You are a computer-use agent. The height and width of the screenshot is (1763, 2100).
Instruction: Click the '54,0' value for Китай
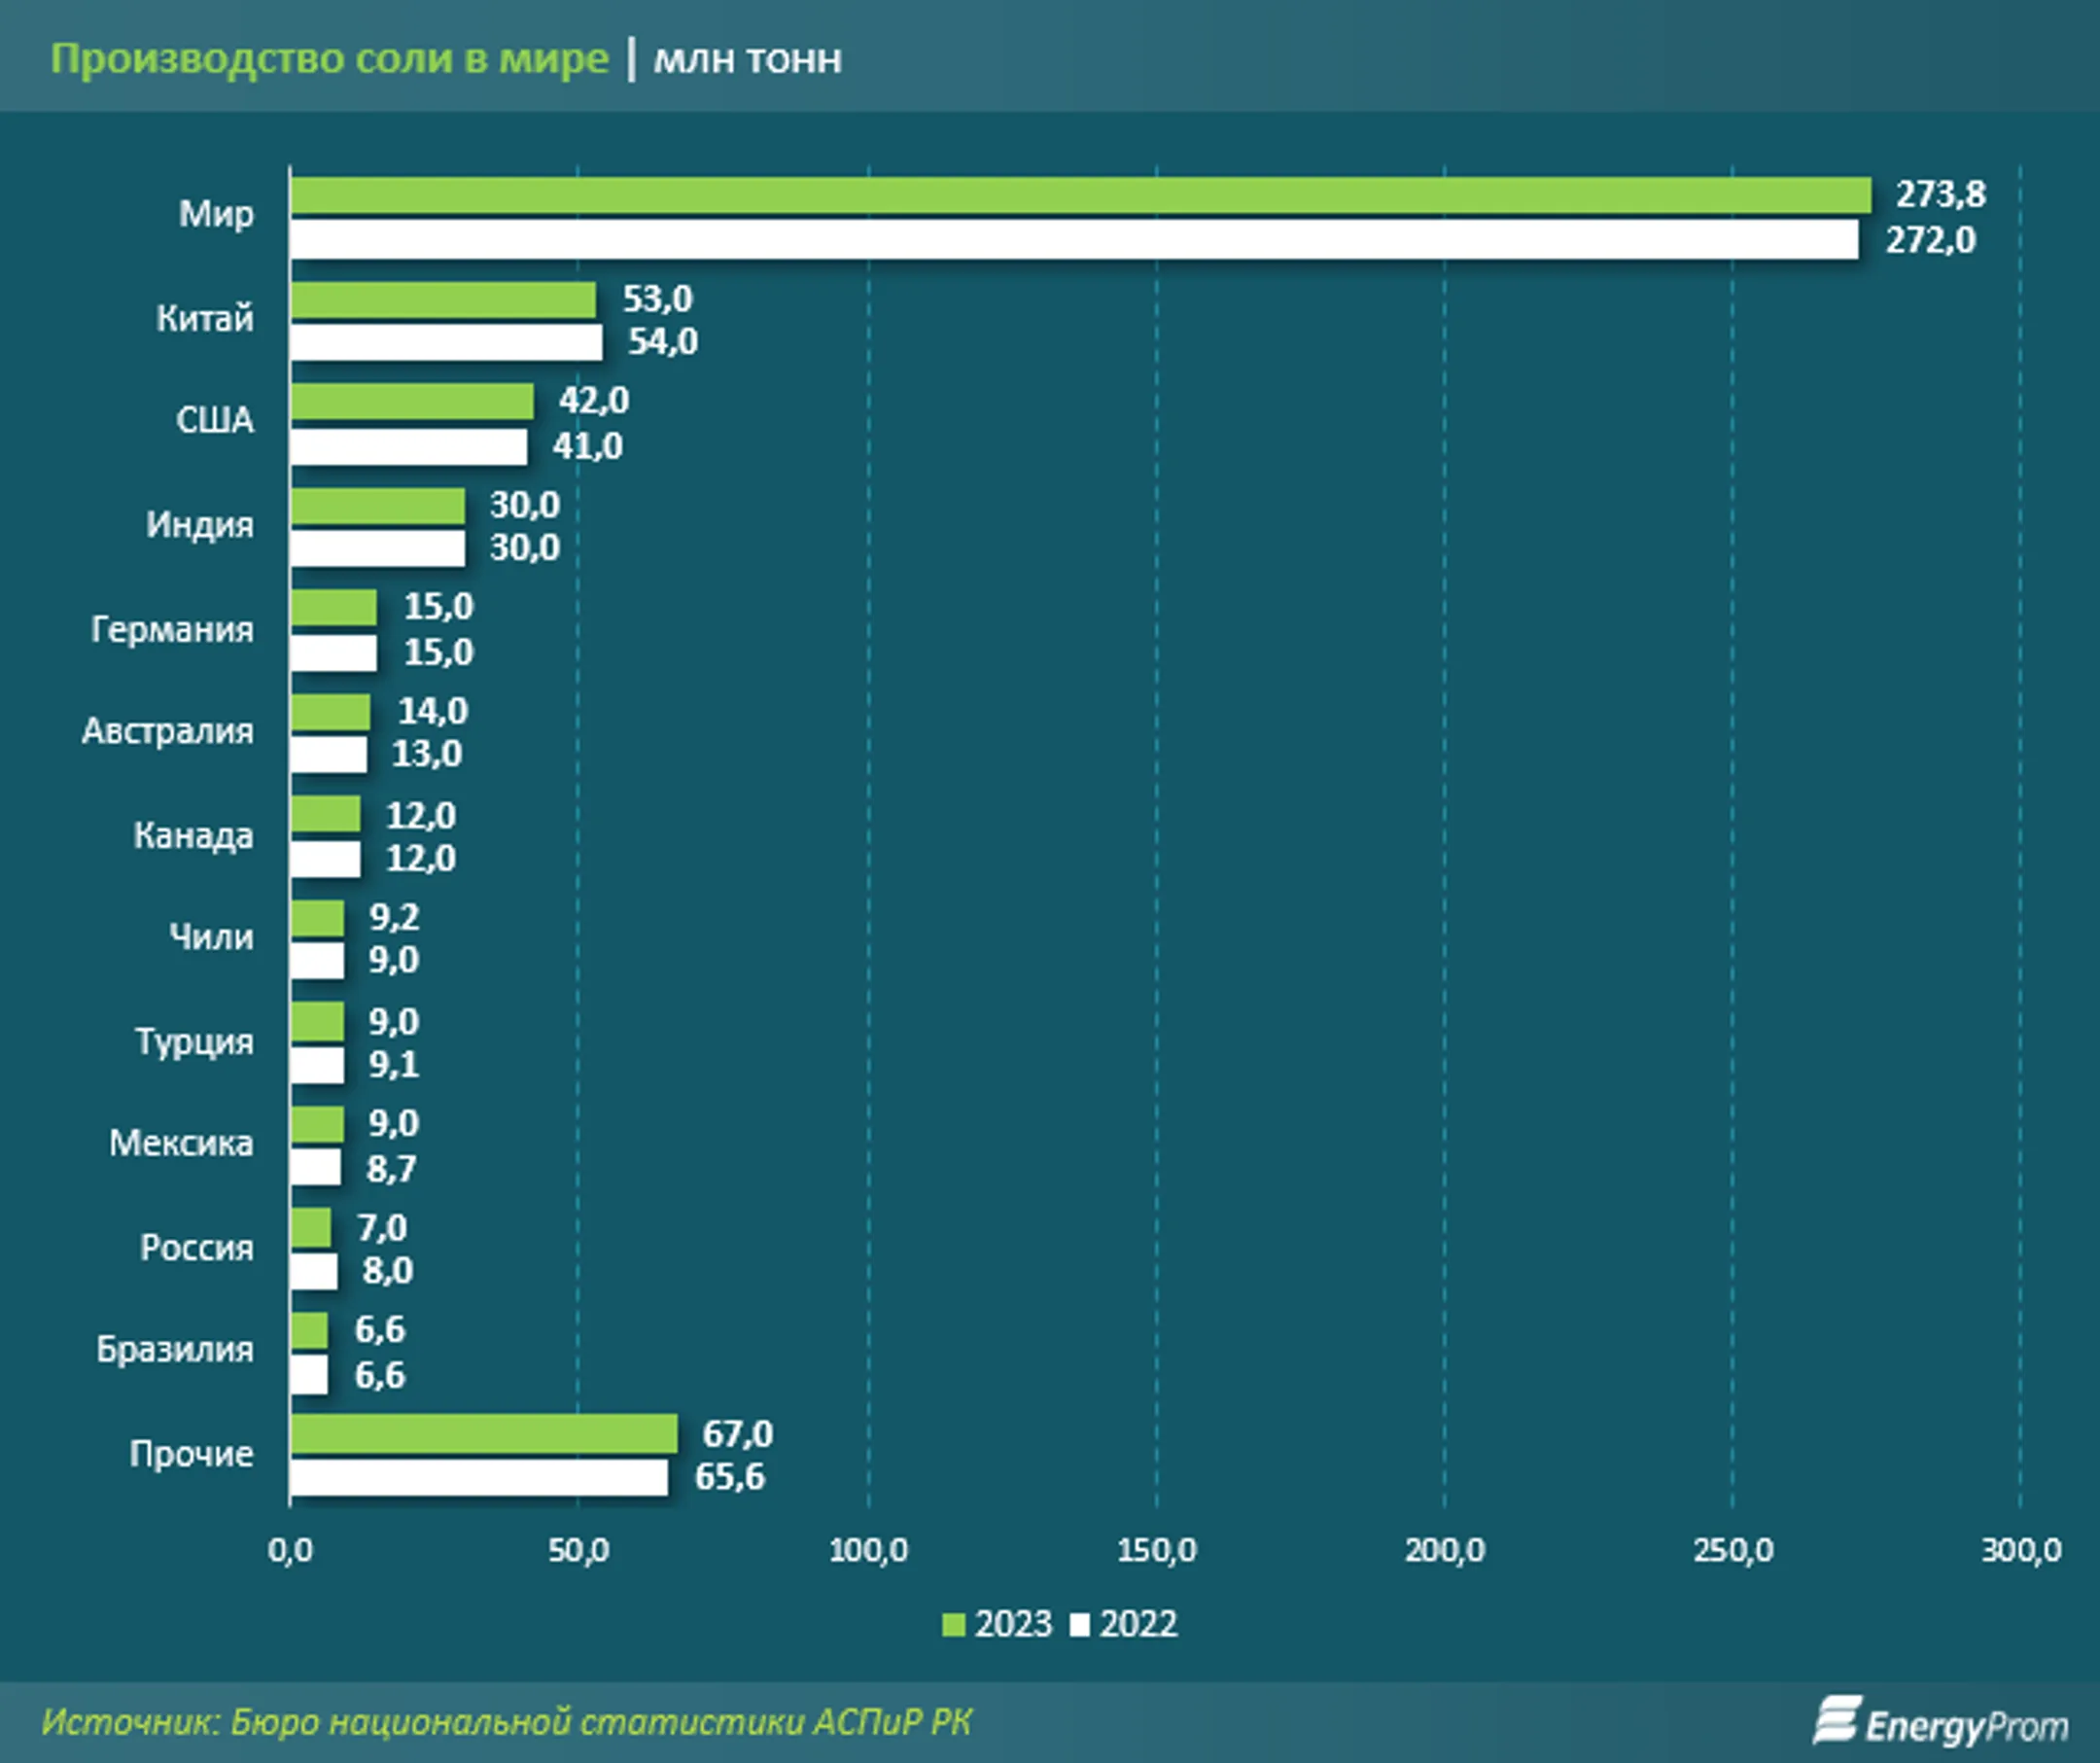click(x=663, y=342)
